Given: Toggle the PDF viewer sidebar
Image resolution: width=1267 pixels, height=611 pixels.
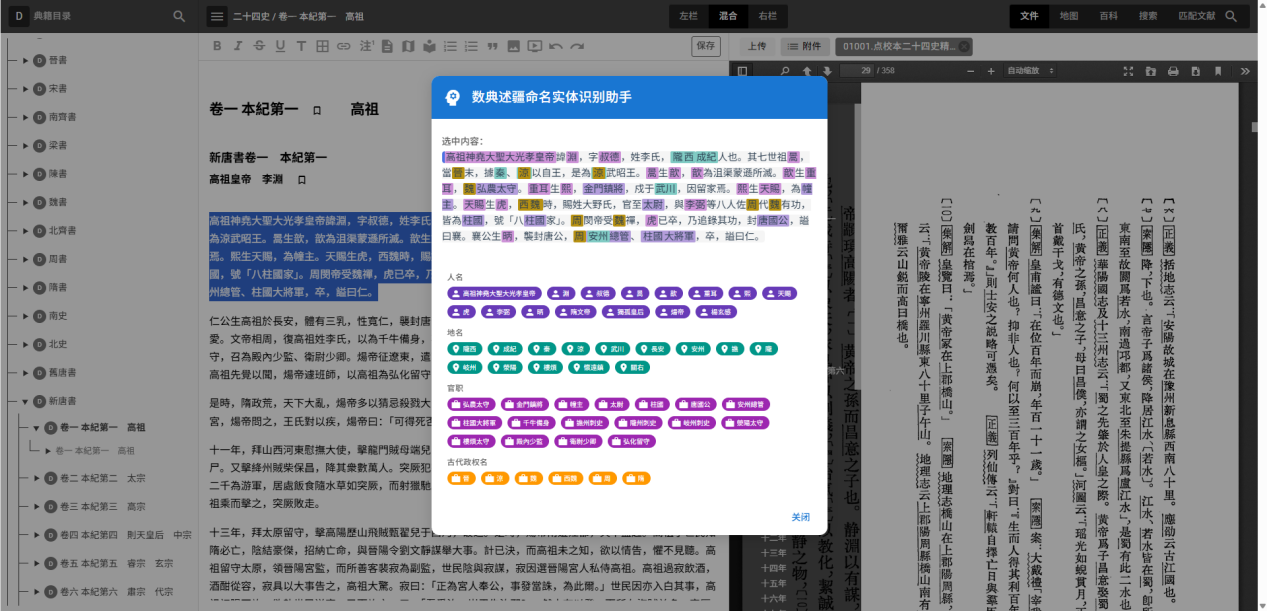Looking at the screenshot, I should click(743, 71).
